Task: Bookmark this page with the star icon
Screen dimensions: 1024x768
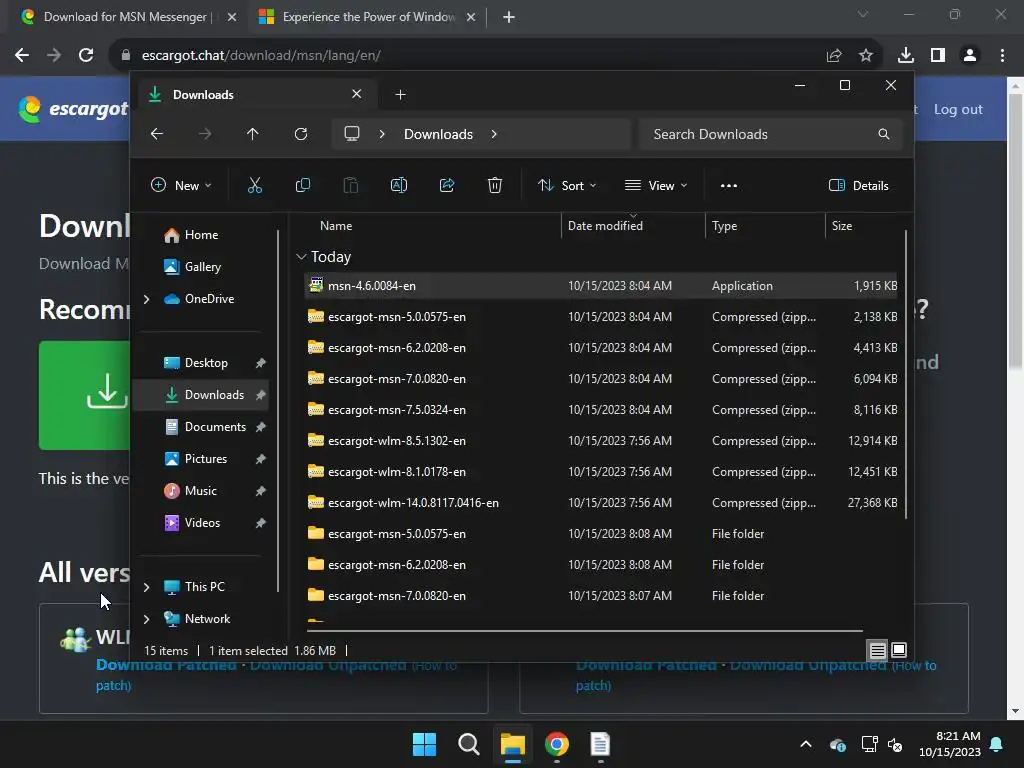Action: pos(866,56)
